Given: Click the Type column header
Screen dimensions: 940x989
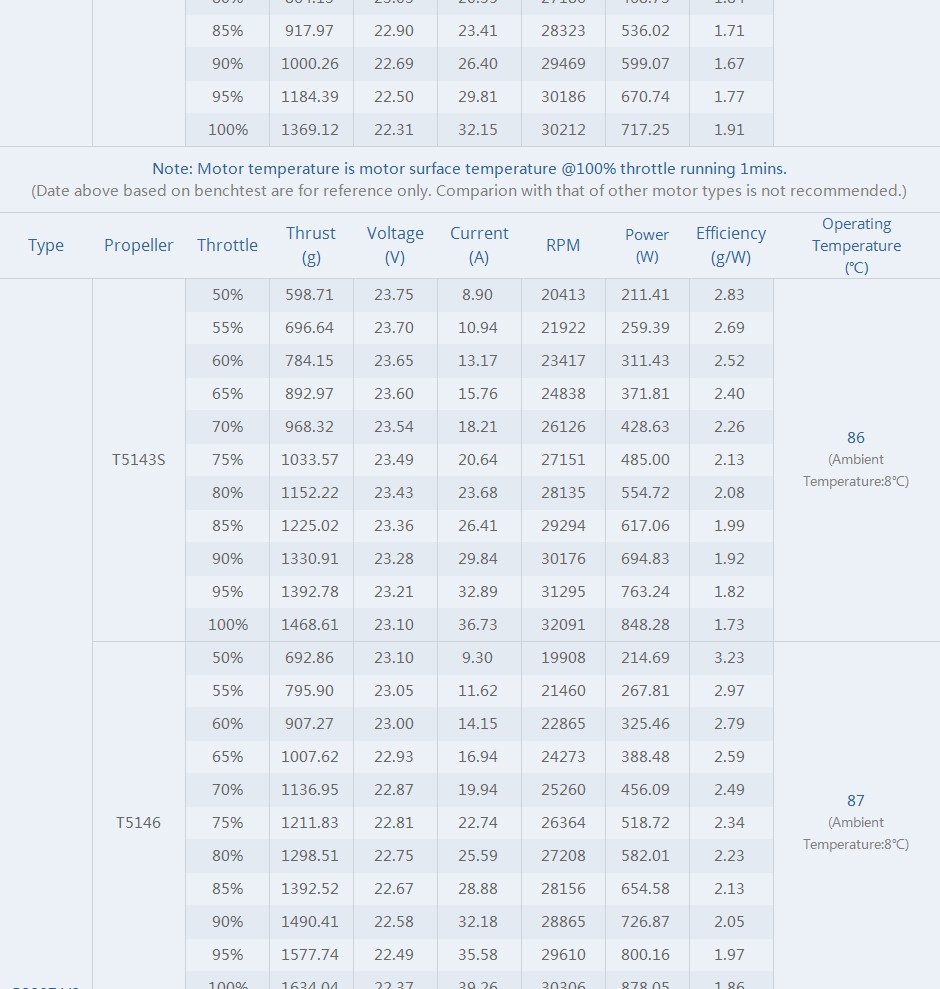Looking at the screenshot, I should click(45, 245).
